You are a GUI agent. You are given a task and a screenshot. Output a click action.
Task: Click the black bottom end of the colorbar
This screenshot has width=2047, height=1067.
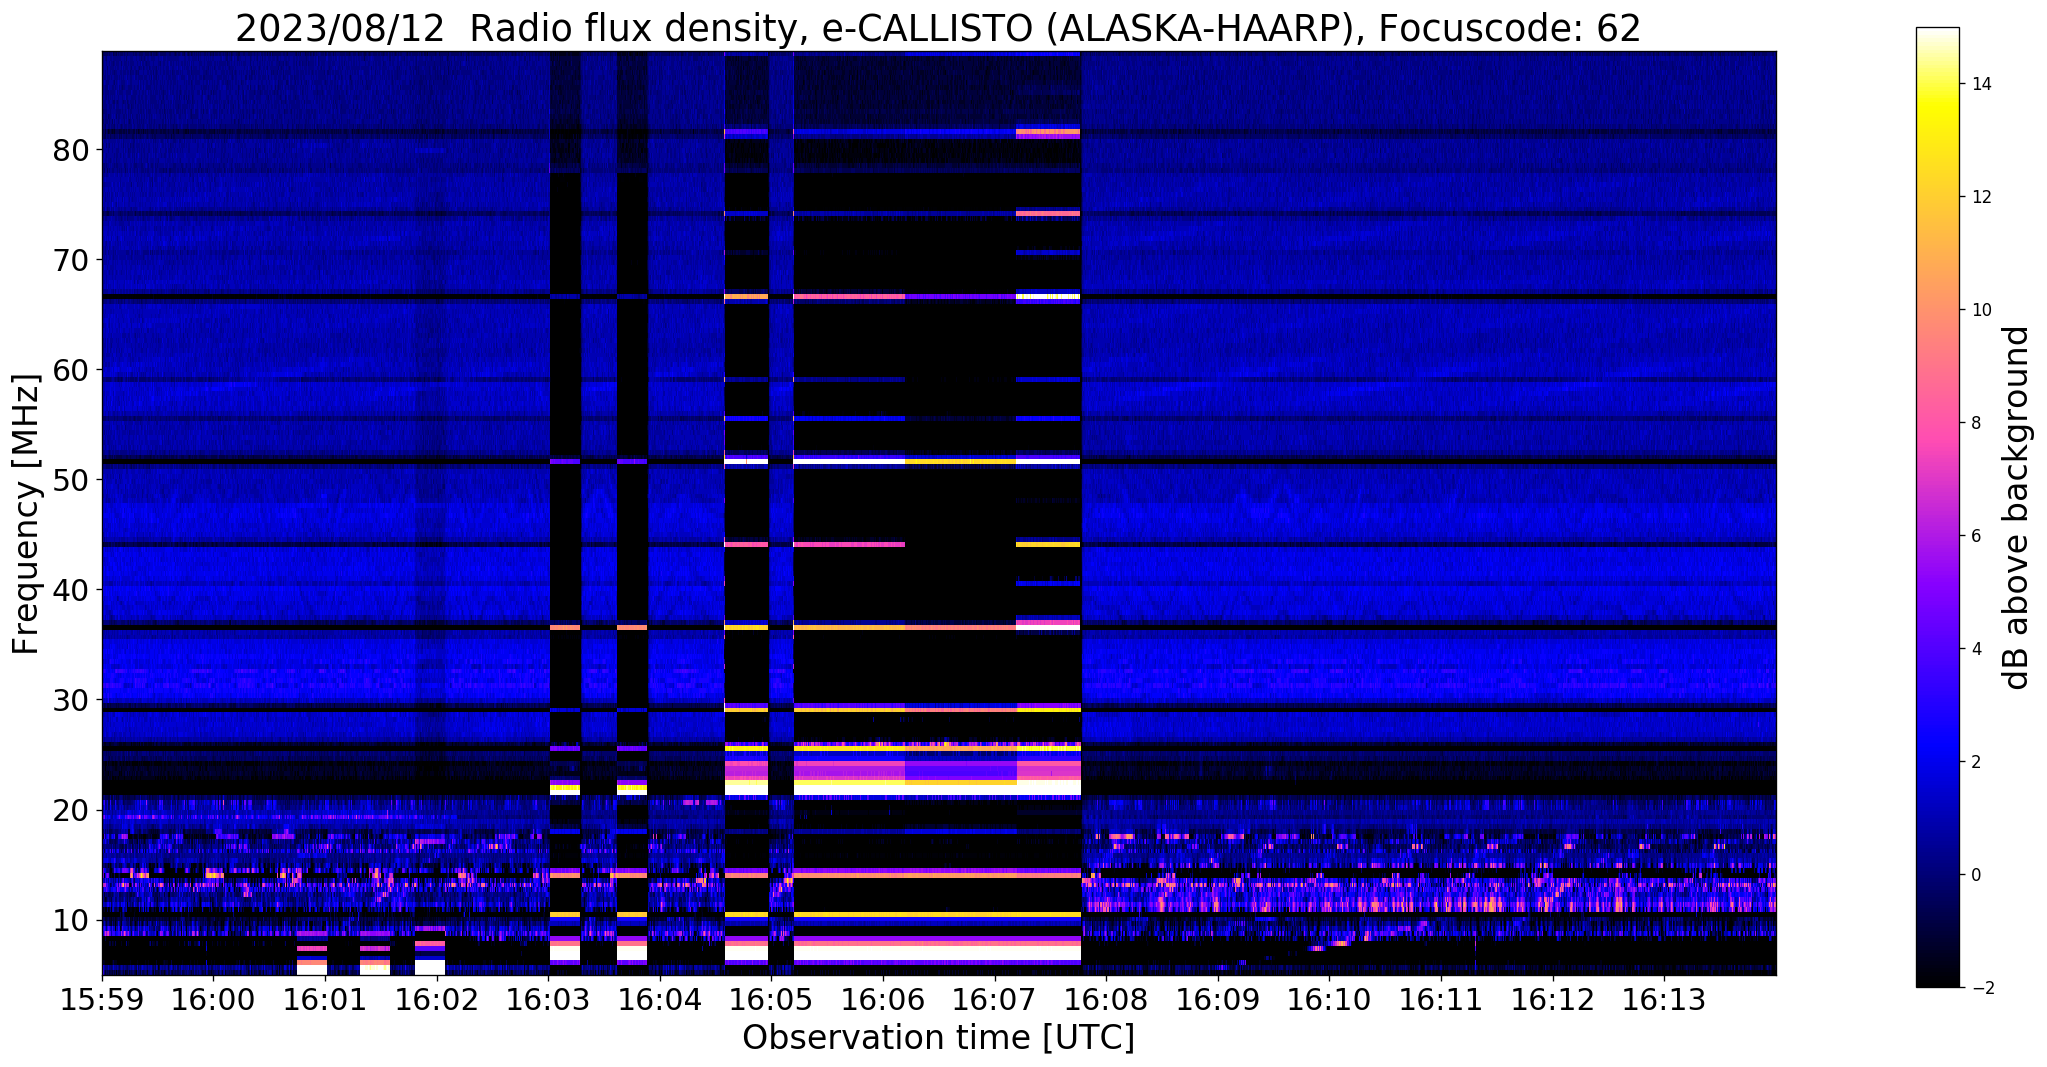click(1937, 982)
